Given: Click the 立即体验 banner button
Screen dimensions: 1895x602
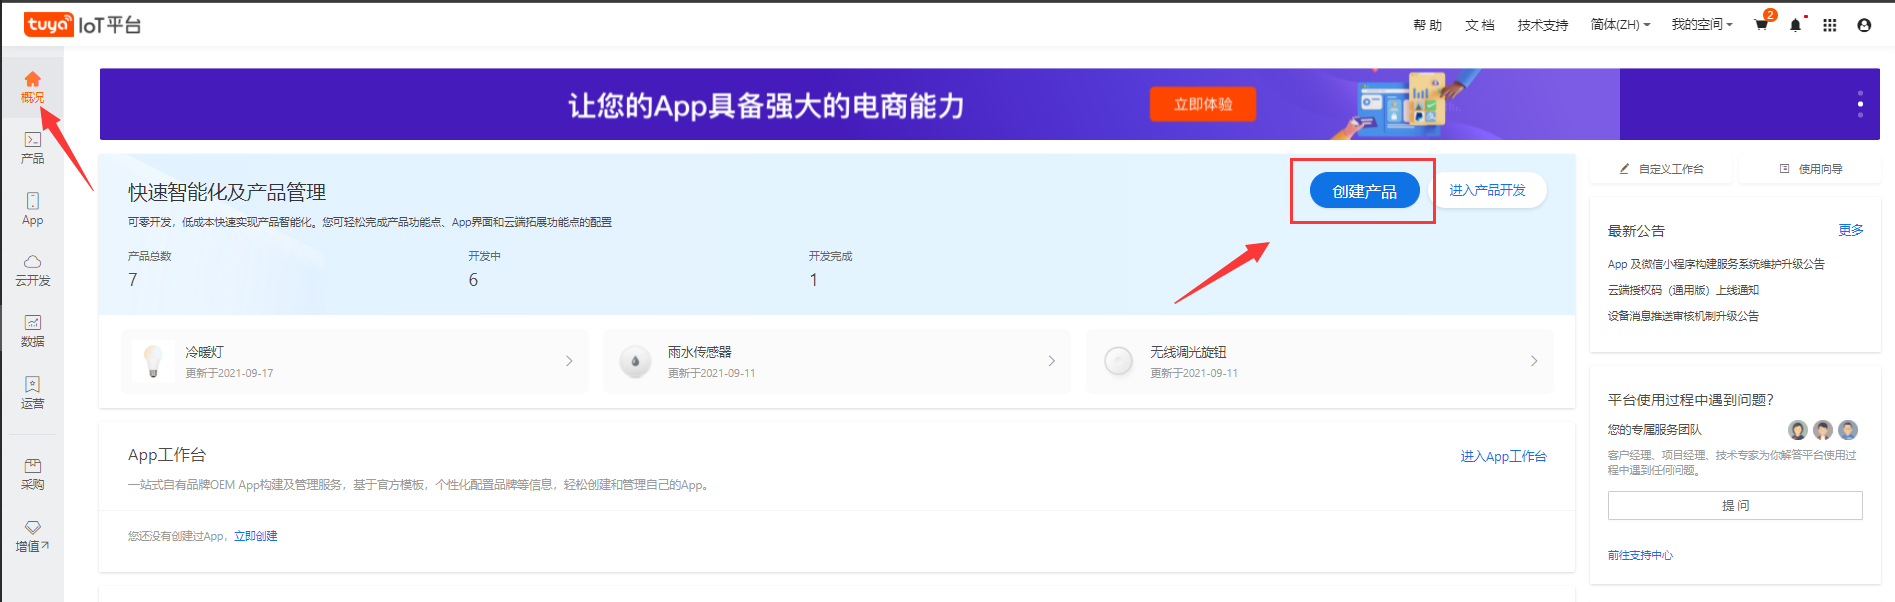Looking at the screenshot, I should click(1202, 104).
